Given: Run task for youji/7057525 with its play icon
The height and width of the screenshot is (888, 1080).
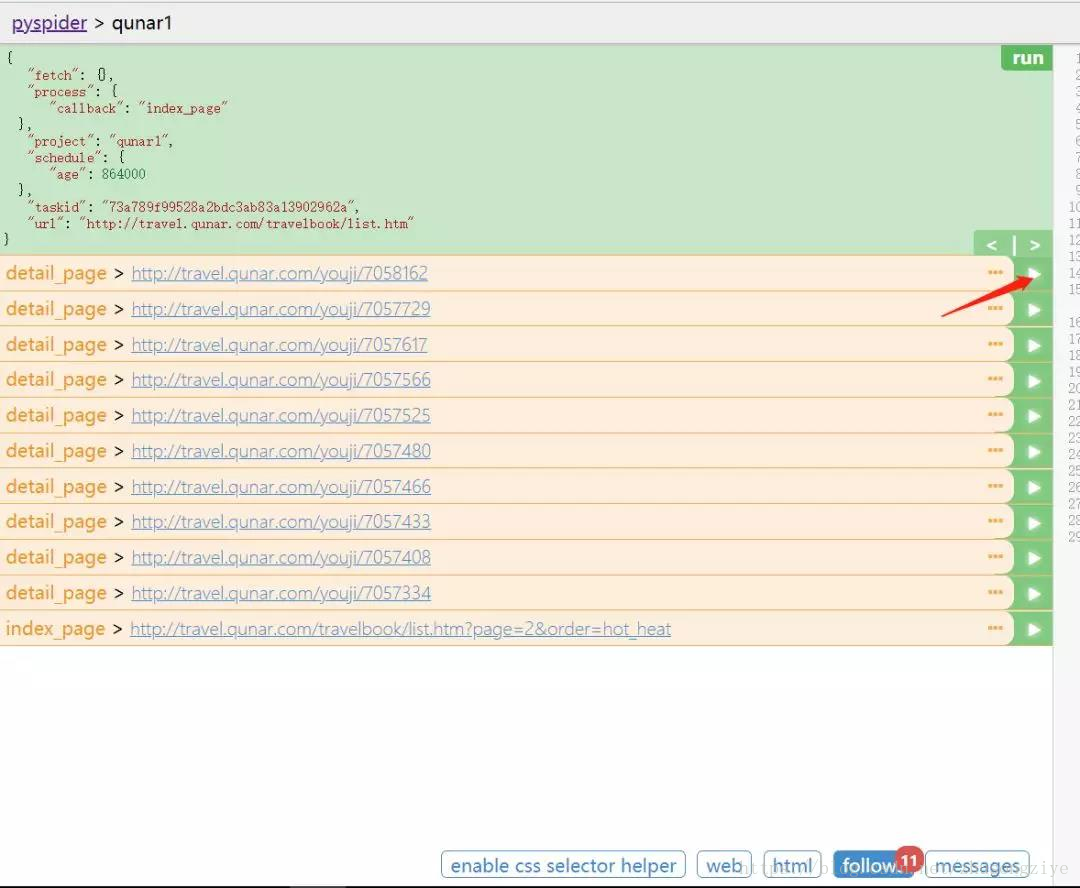Looking at the screenshot, I should coord(1033,416).
